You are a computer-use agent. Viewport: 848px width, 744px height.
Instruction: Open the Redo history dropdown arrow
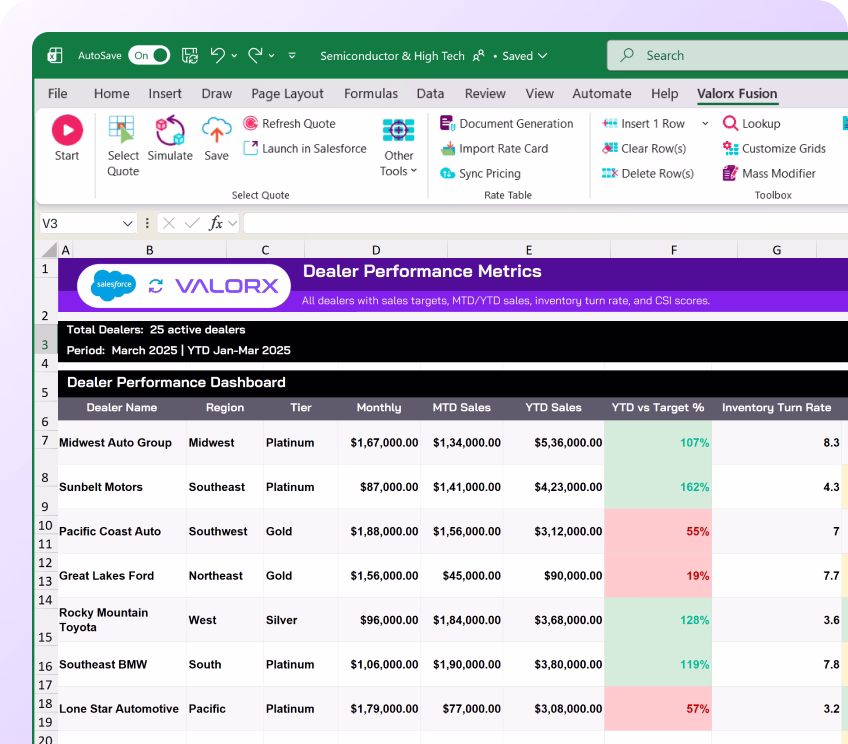point(271,56)
